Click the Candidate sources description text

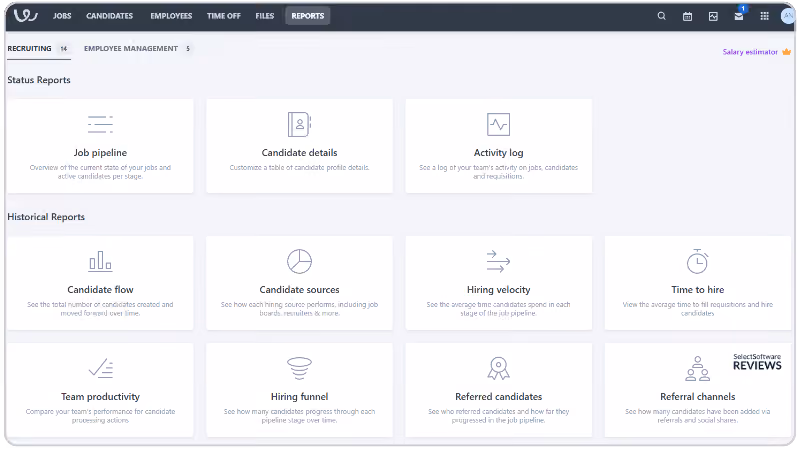[x=299, y=309]
